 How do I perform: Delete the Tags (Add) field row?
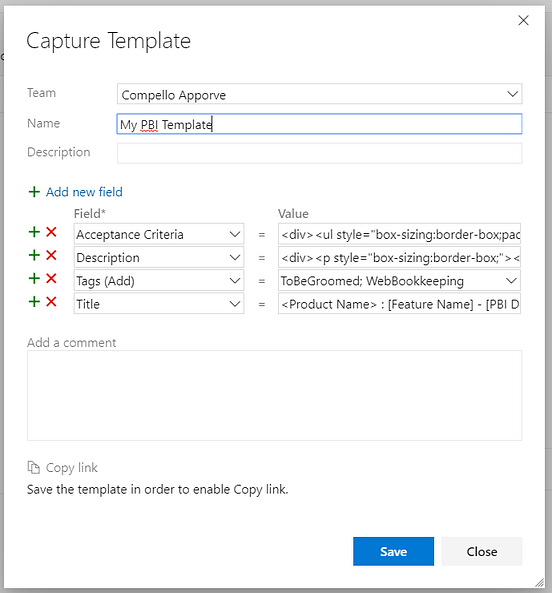(x=51, y=279)
